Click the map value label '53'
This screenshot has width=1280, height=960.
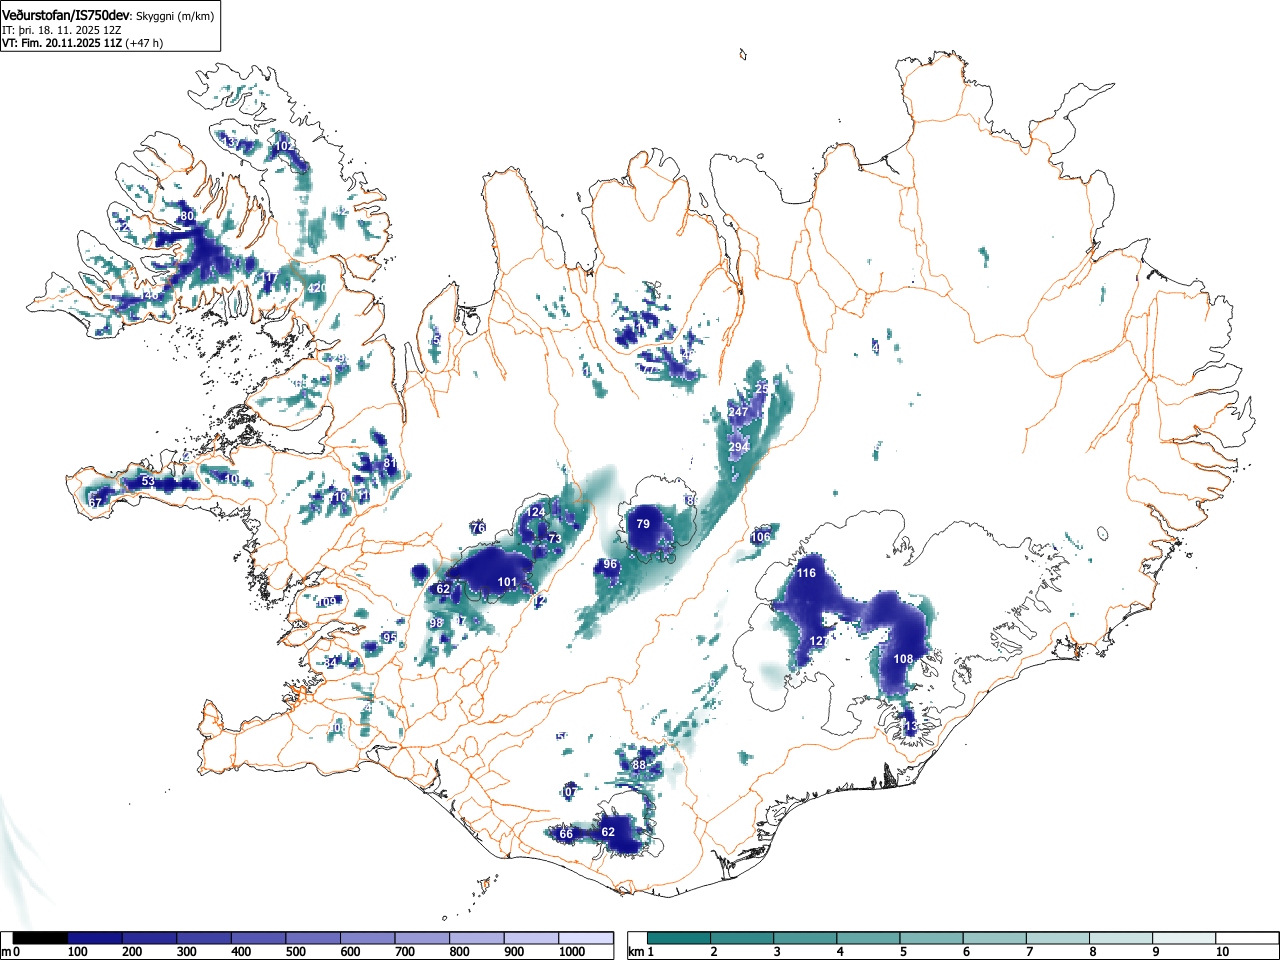click(x=148, y=481)
